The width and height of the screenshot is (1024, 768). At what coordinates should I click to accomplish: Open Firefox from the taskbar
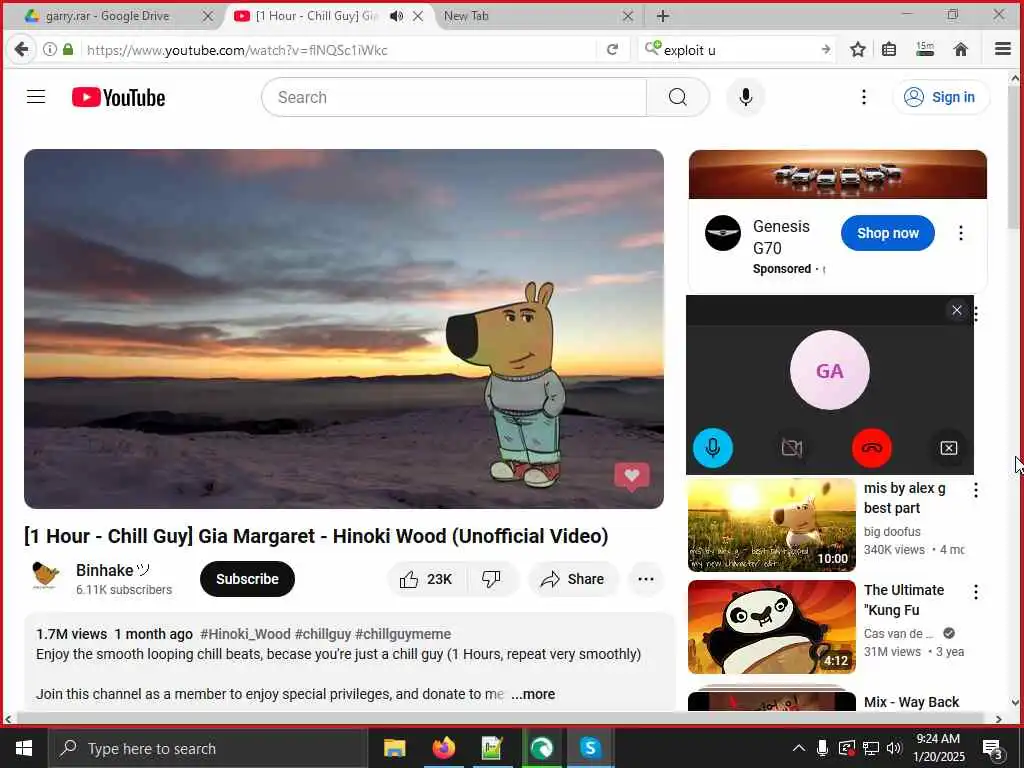[x=443, y=748]
